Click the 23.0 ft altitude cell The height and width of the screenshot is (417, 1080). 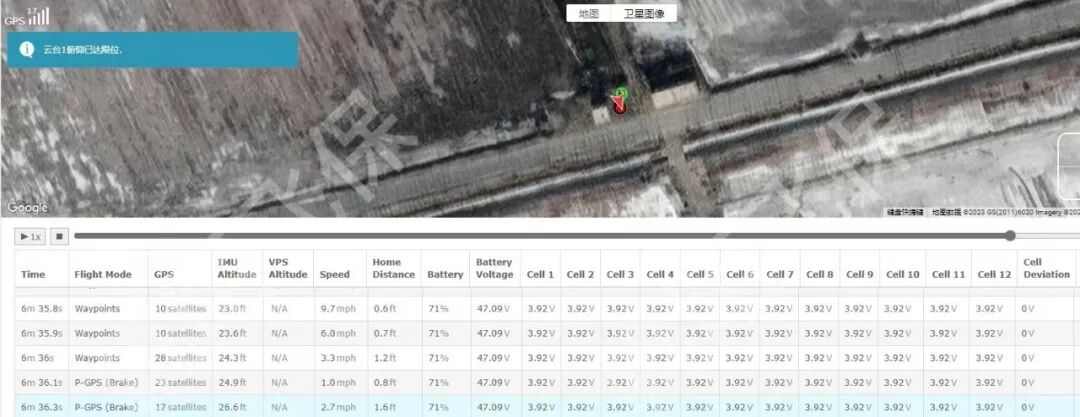tap(233, 309)
